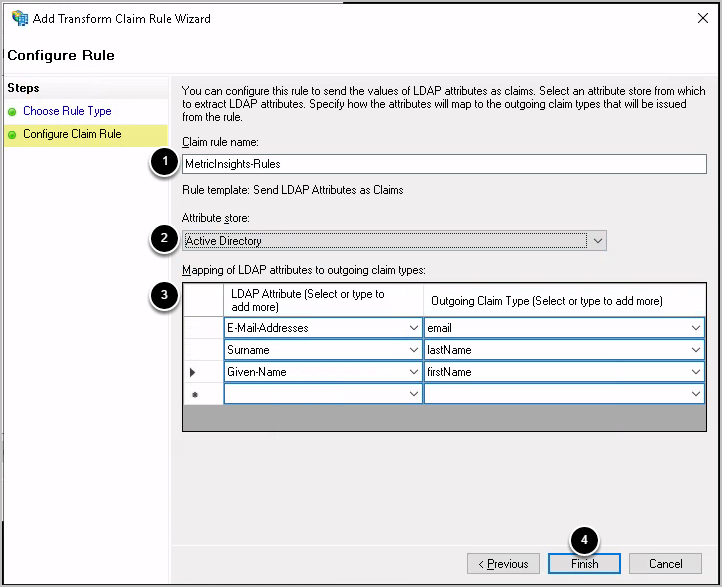Click the empty LDAP Attribute cell in new row
Screen dimensions: 722x587
pyautogui.click(x=315, y=394)
